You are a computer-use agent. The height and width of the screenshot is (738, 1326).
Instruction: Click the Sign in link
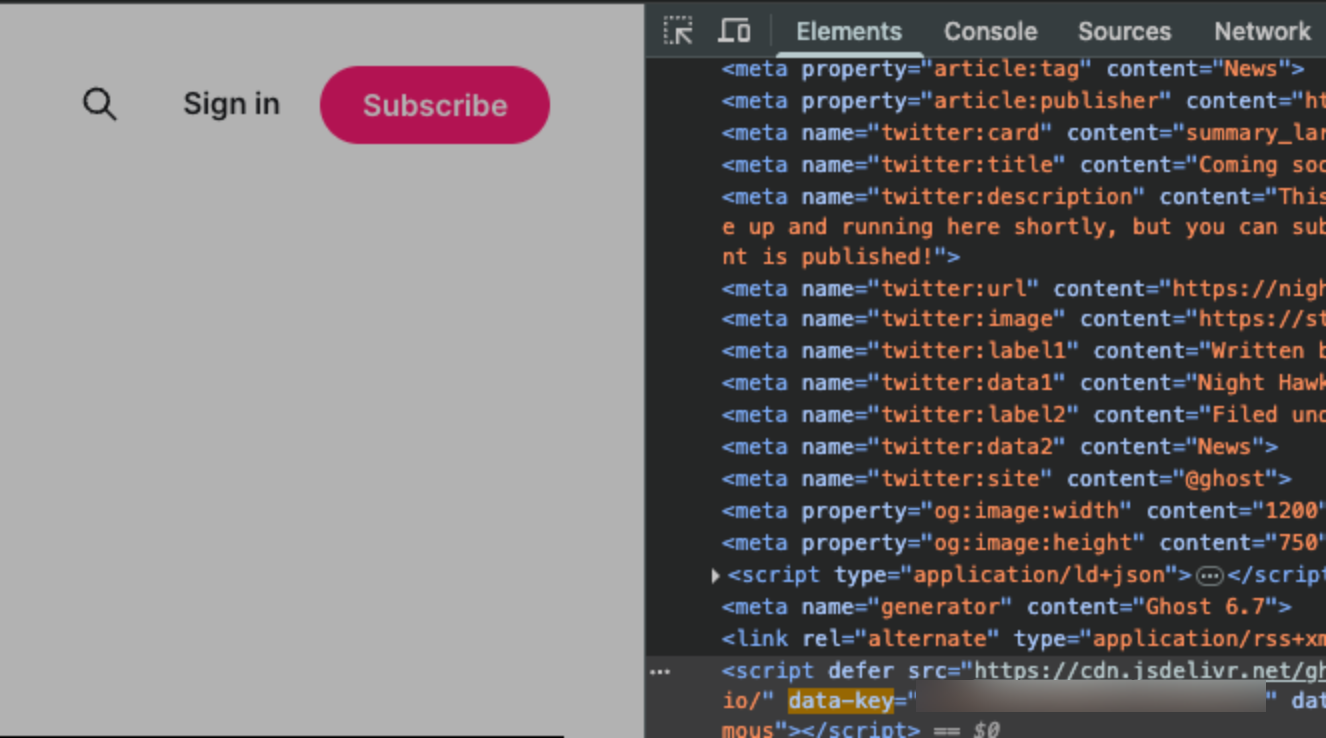pyautogui.click(x=231, y=104)
